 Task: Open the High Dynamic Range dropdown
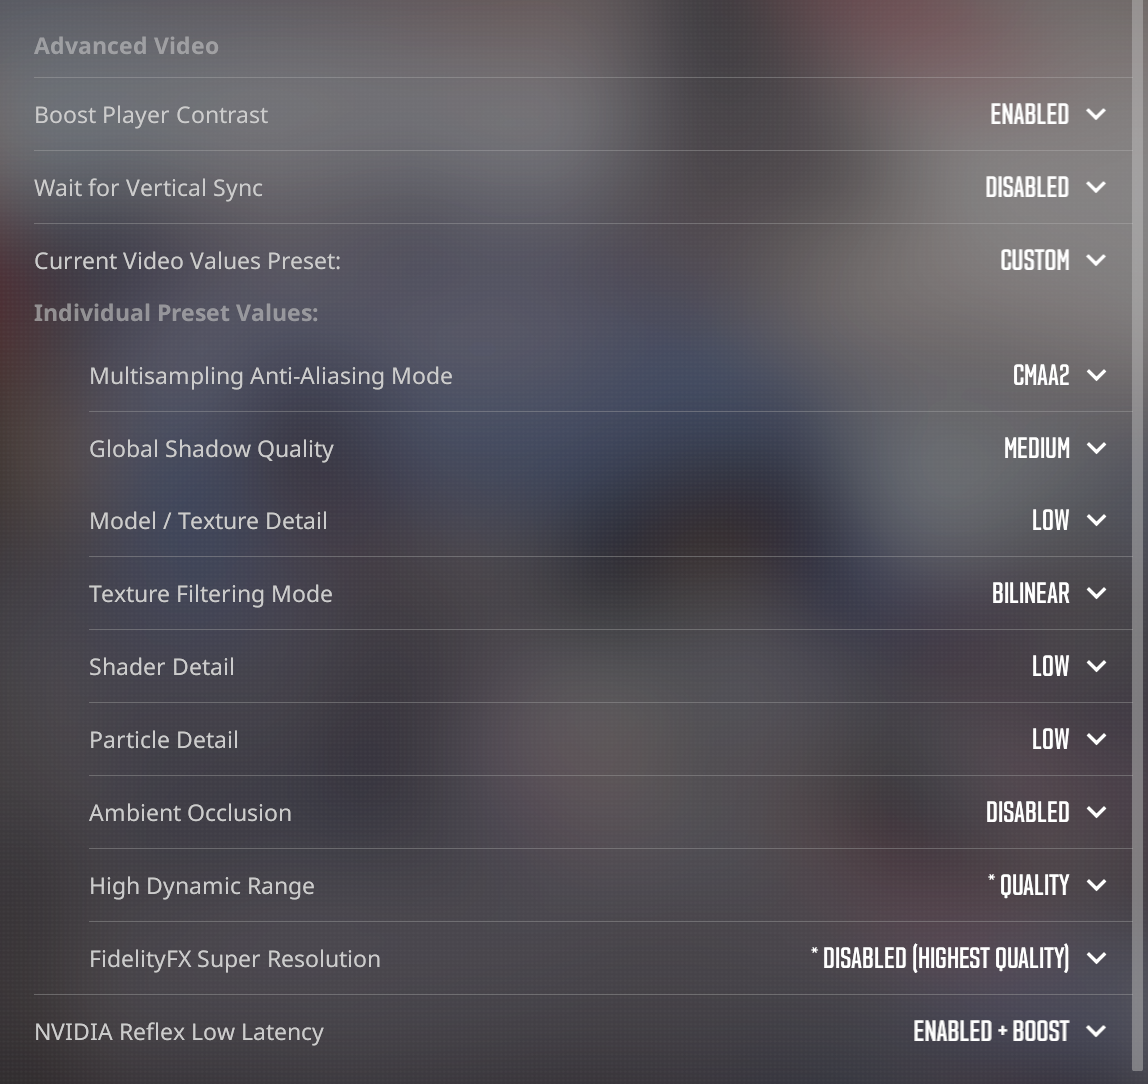[1096, 886]
